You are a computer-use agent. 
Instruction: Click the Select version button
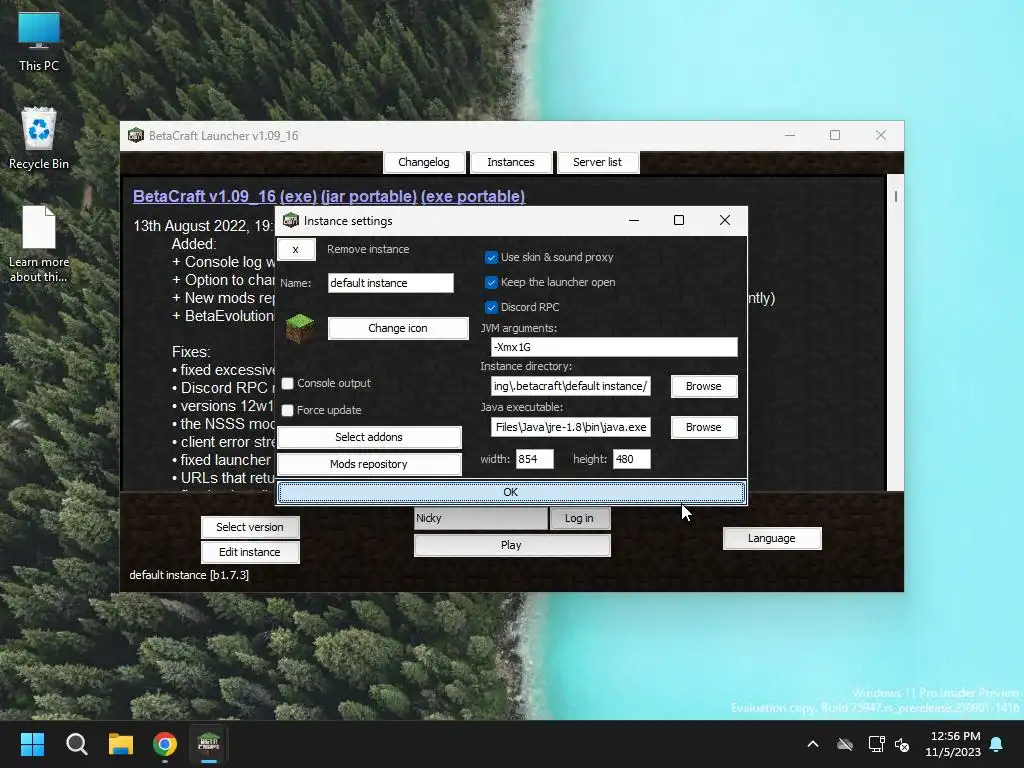[250, 527]
